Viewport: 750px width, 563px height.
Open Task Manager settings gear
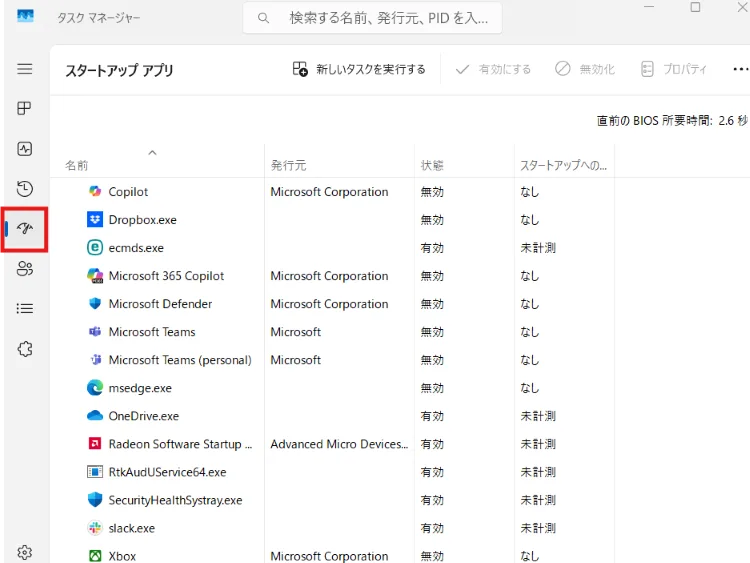click(x=25, y=552)
